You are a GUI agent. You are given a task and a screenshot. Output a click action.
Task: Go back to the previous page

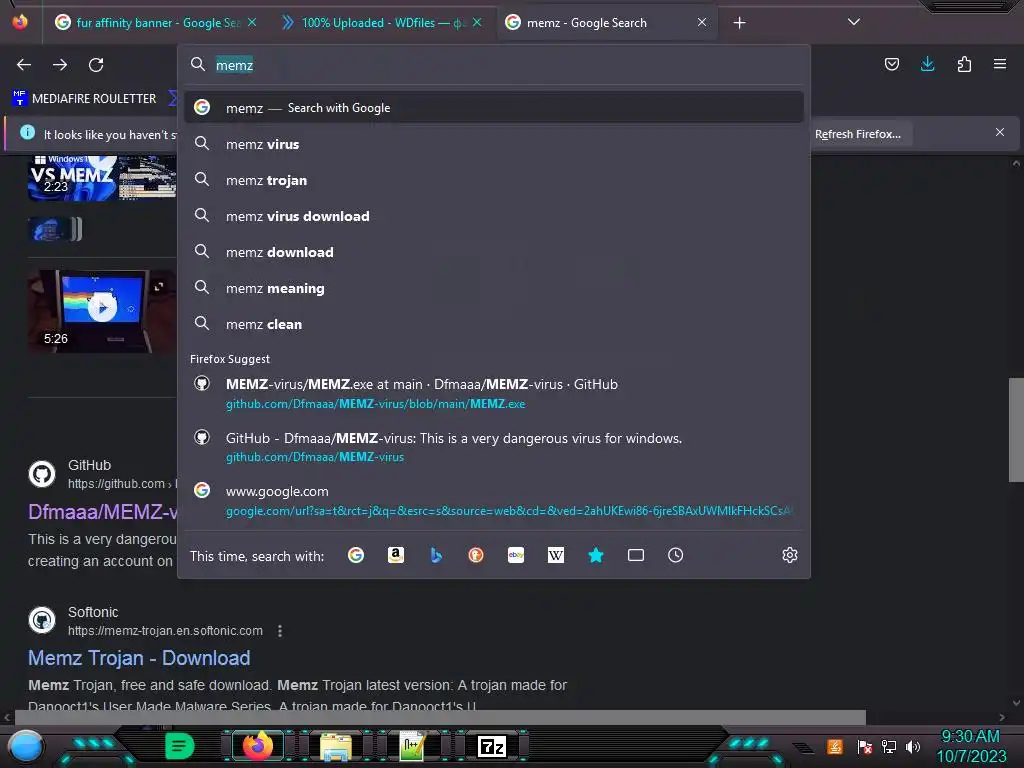click(x=24, y=65)
